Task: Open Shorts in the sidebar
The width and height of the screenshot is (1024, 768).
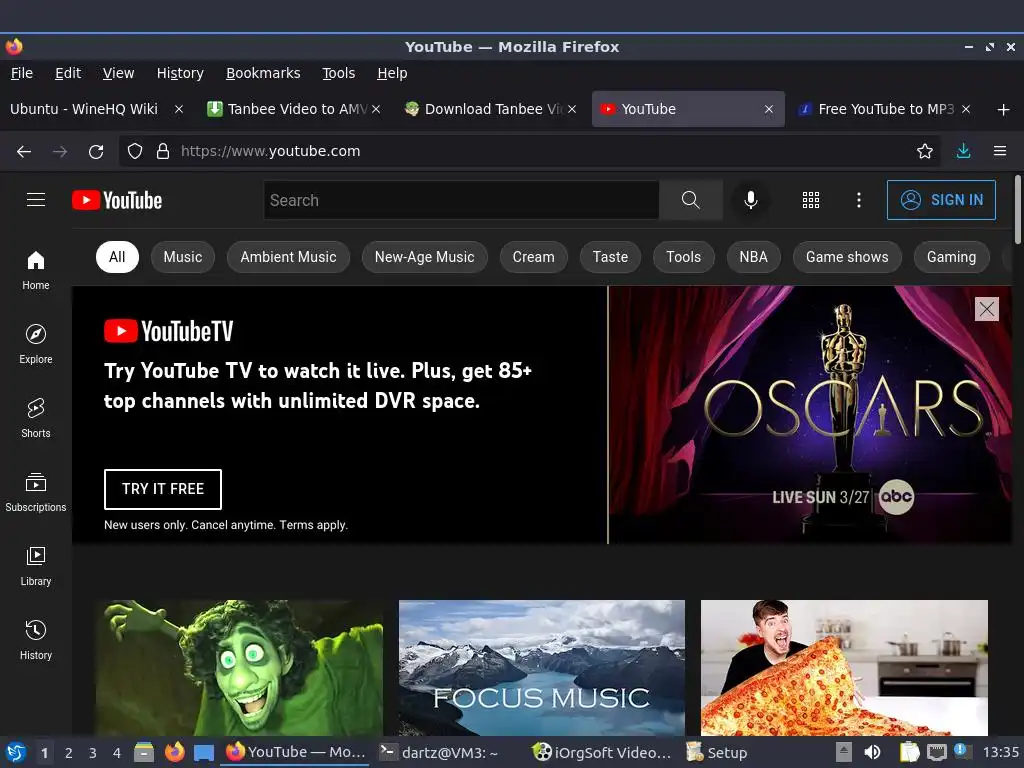Action: [x=36, y=417]
